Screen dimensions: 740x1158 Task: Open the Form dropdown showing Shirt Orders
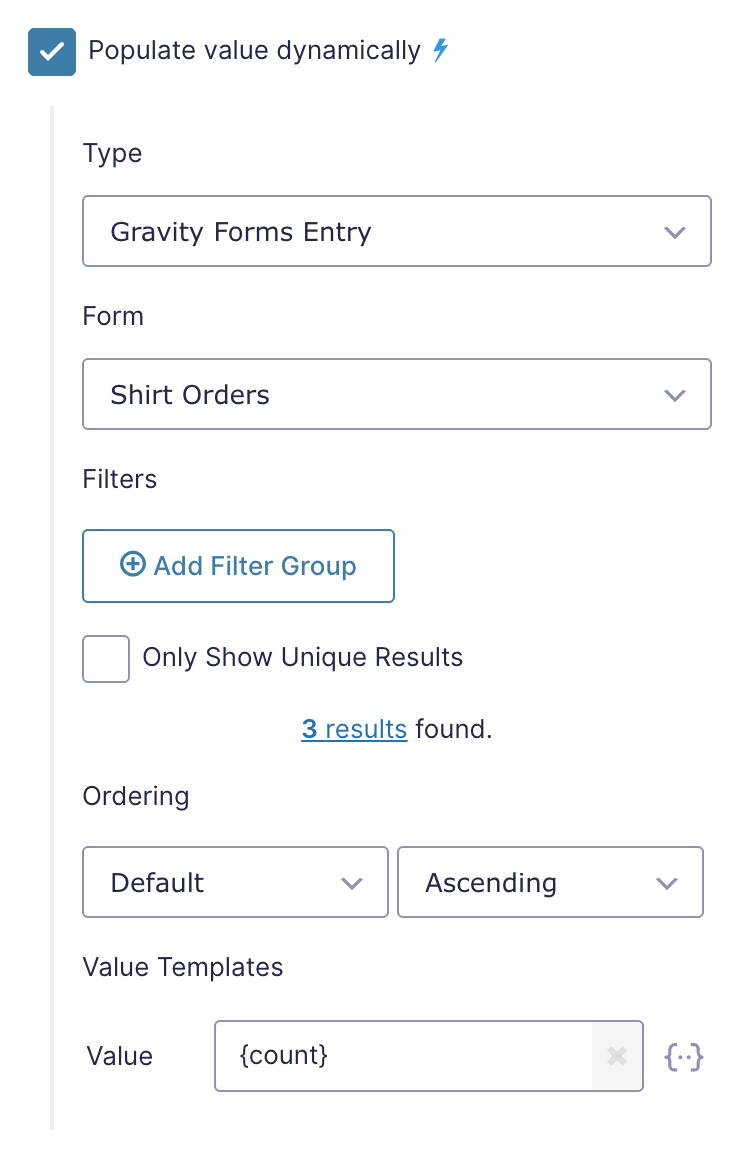coord(397,394)
